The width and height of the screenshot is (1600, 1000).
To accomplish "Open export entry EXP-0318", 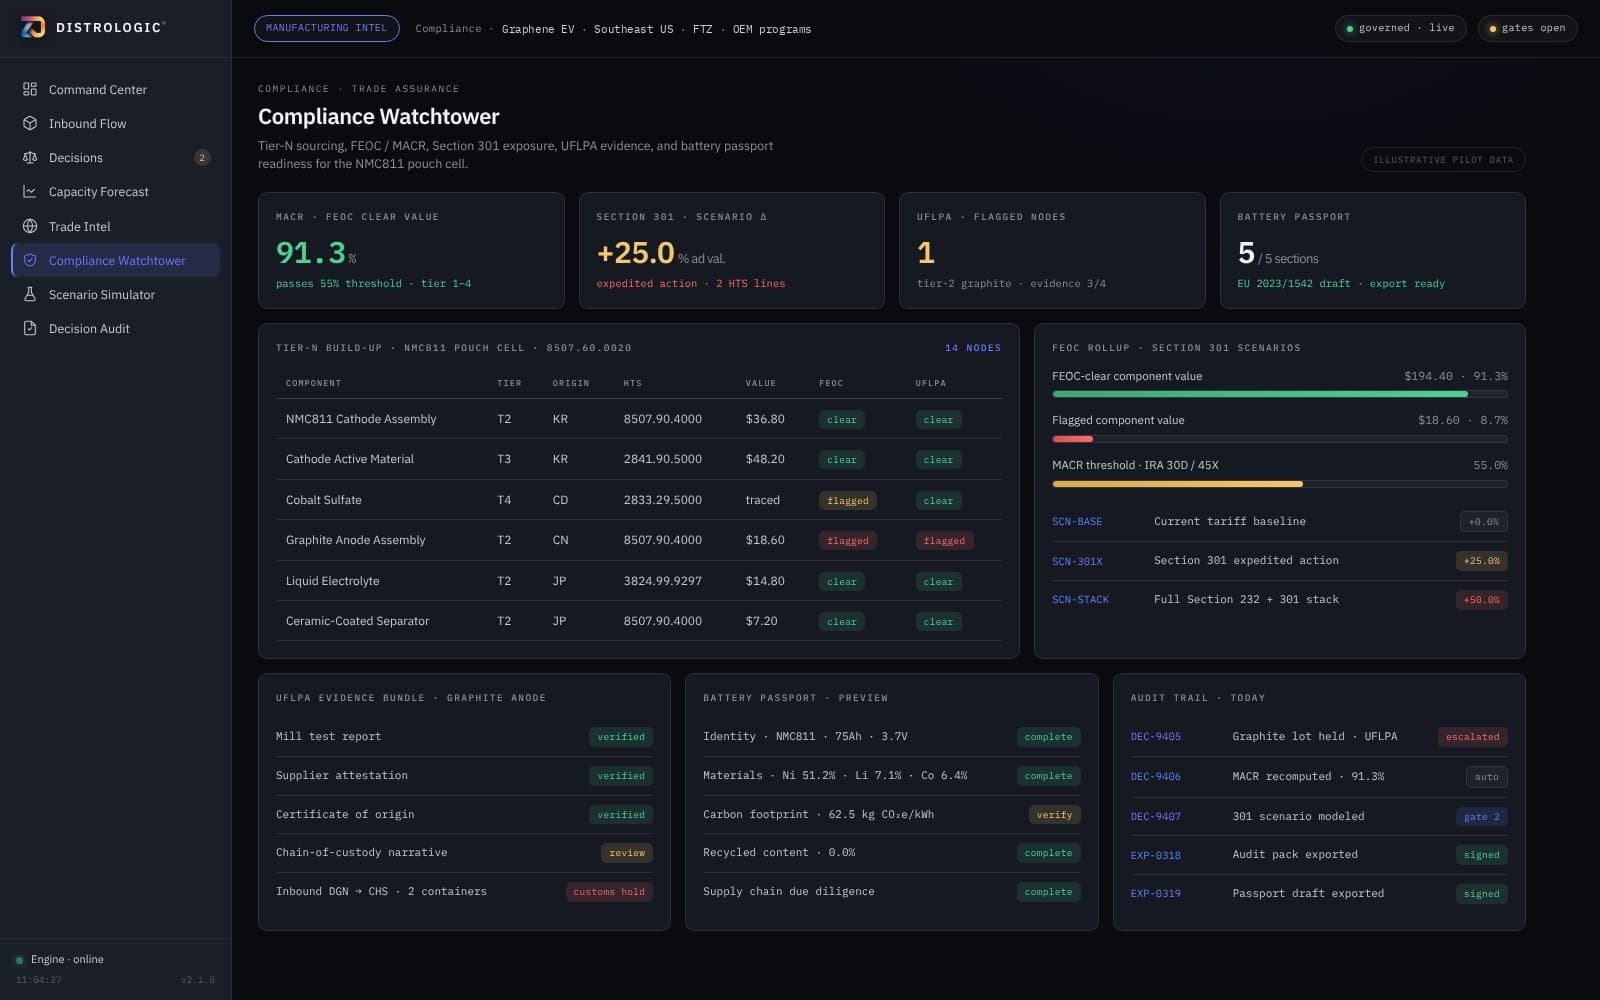I will (1155, 855).
